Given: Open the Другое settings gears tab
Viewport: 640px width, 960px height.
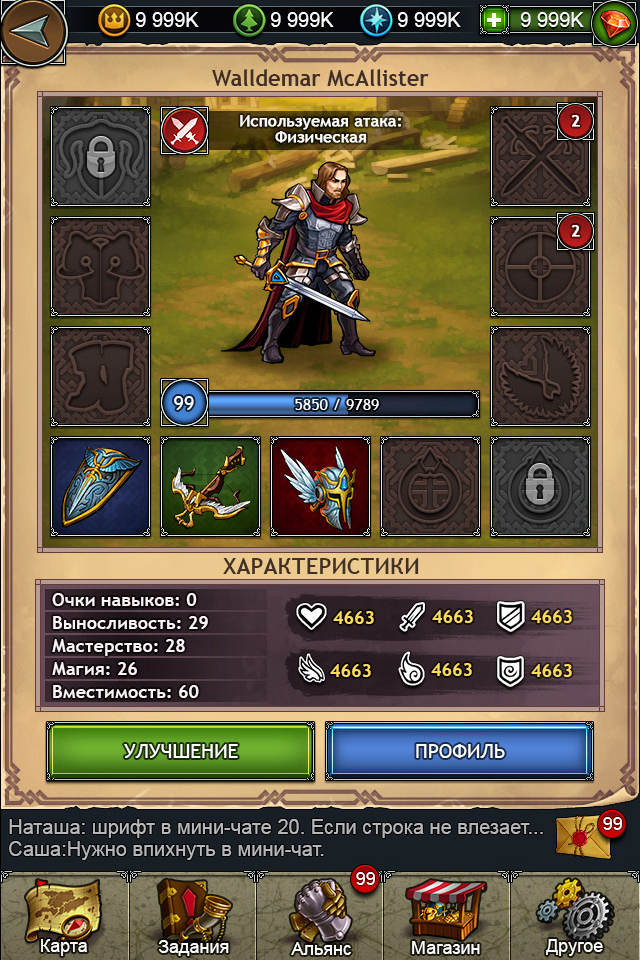Looking at the screenshot, I should 574,917.
